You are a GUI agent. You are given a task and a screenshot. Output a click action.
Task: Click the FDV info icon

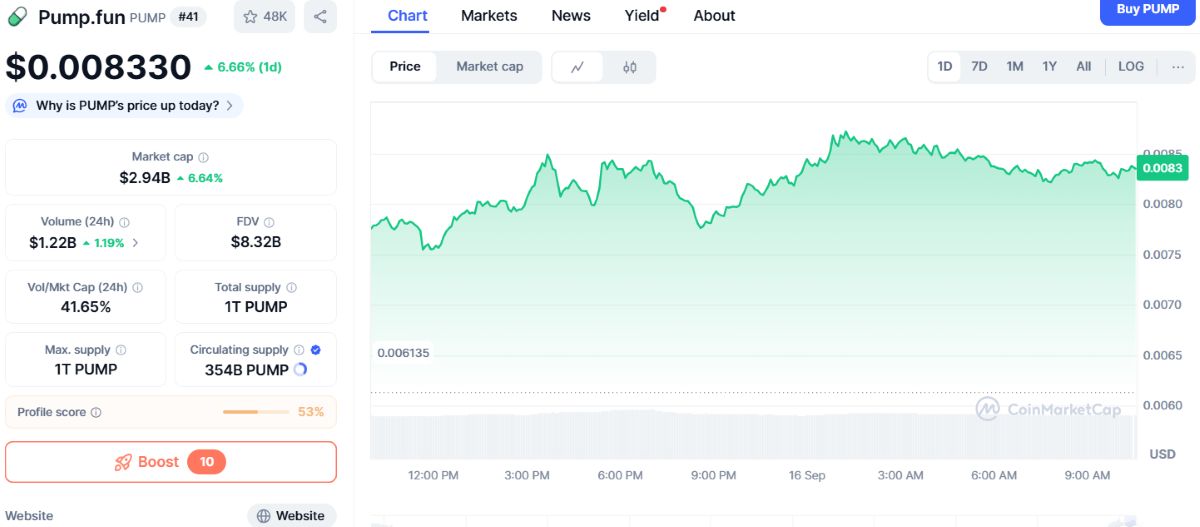pyautogui.click(x=269, y=222)
